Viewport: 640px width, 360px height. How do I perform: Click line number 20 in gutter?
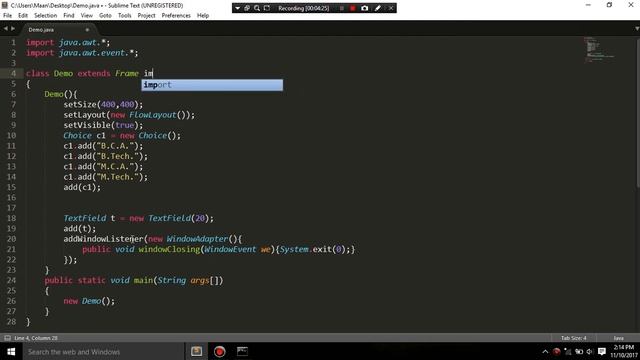click(11, 239)
